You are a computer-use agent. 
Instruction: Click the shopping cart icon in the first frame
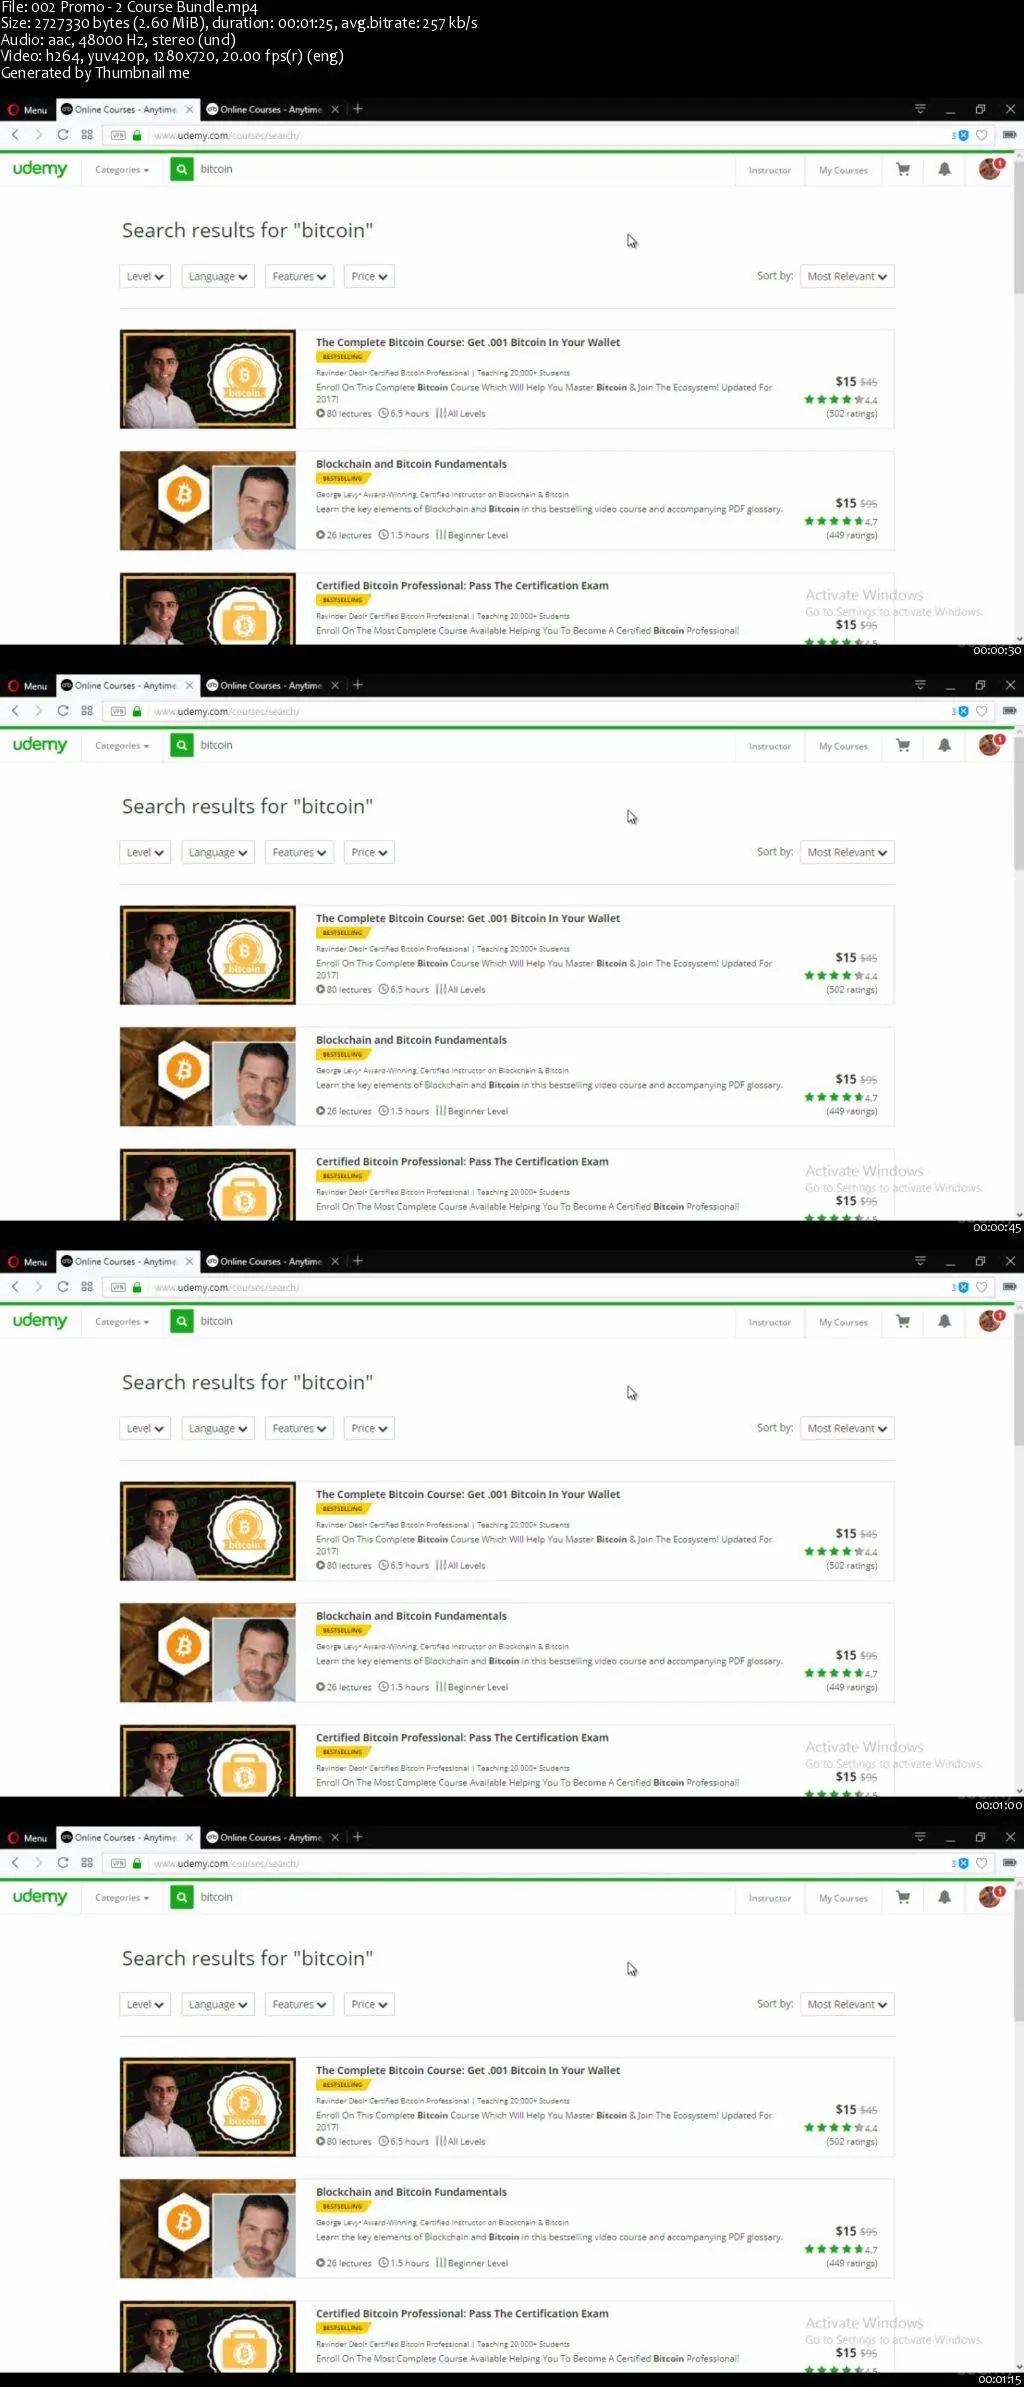(903, 170)
